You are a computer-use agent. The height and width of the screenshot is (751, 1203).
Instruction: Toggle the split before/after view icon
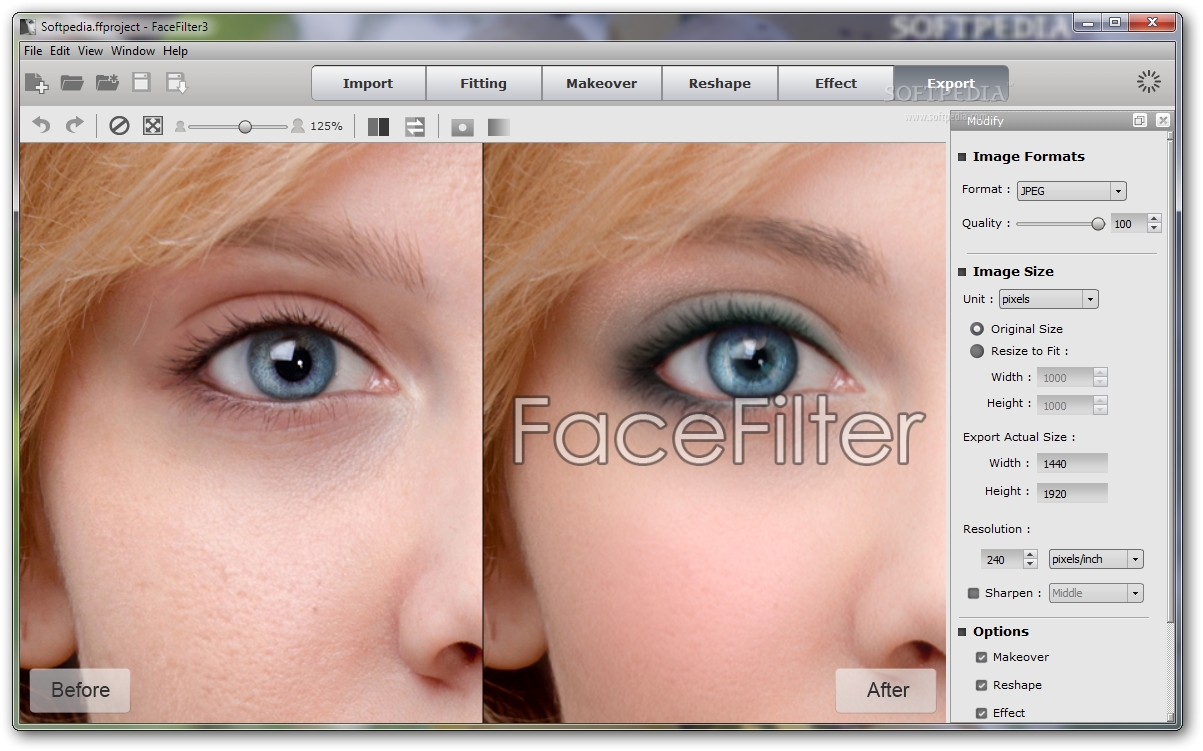click(378, 126)
